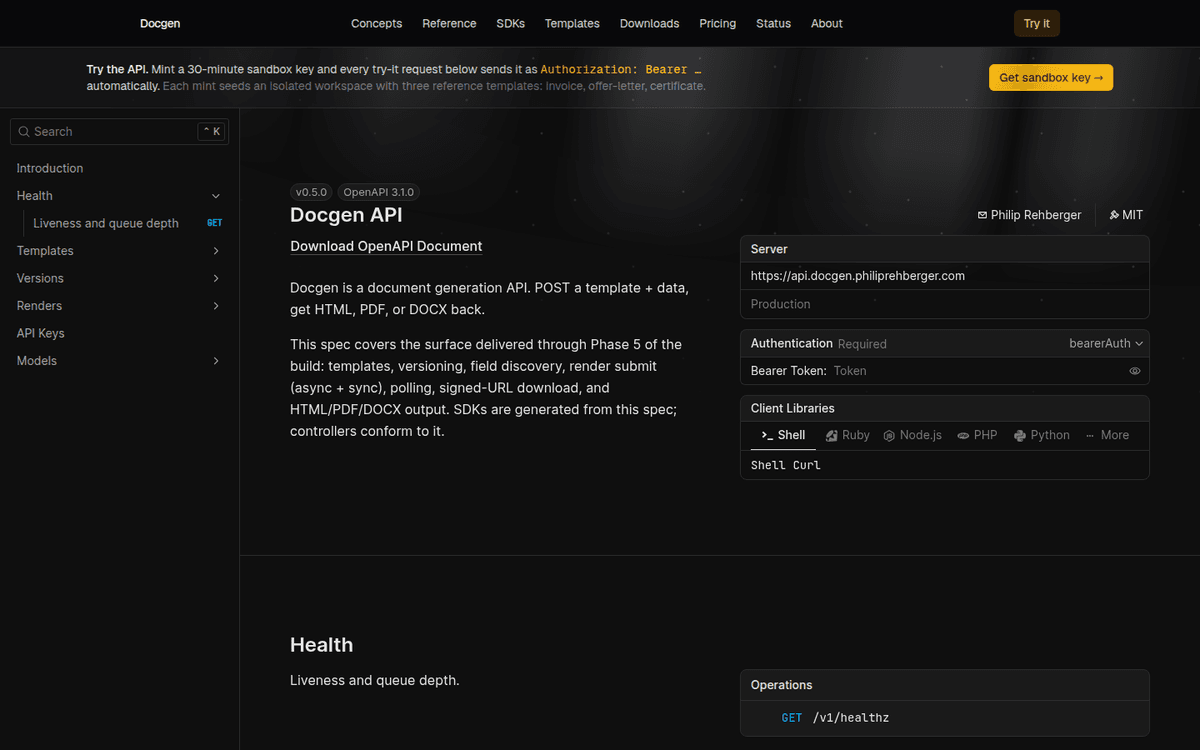Open the Pricing nav item
This screenshot has height=750, width=1200.
click(x=718, y=23)
